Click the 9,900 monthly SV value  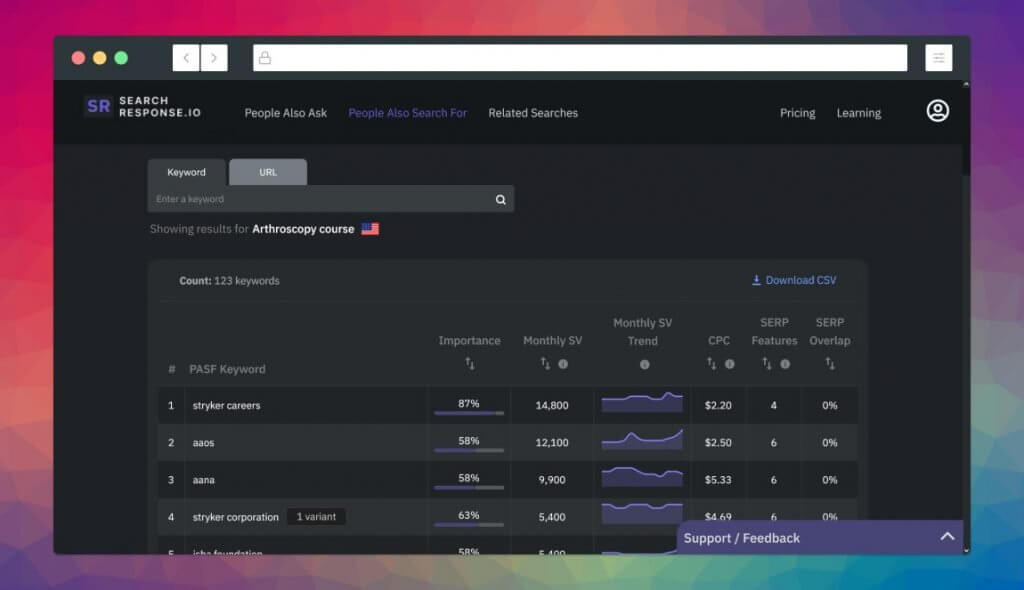552,480
